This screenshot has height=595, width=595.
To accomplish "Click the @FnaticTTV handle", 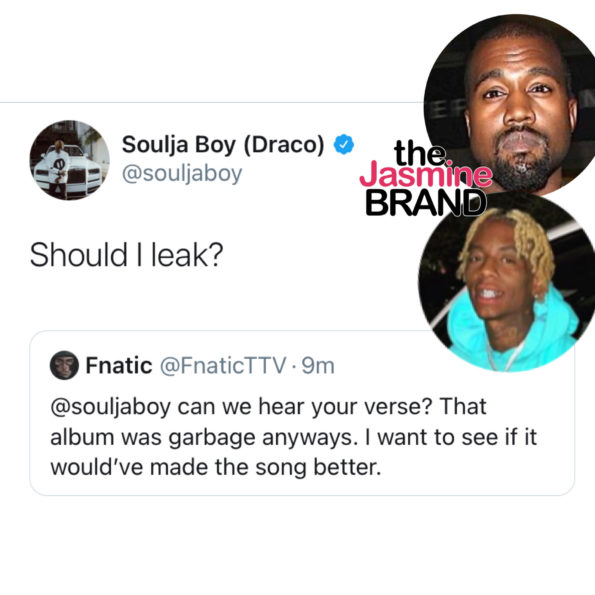I will 223,366.
